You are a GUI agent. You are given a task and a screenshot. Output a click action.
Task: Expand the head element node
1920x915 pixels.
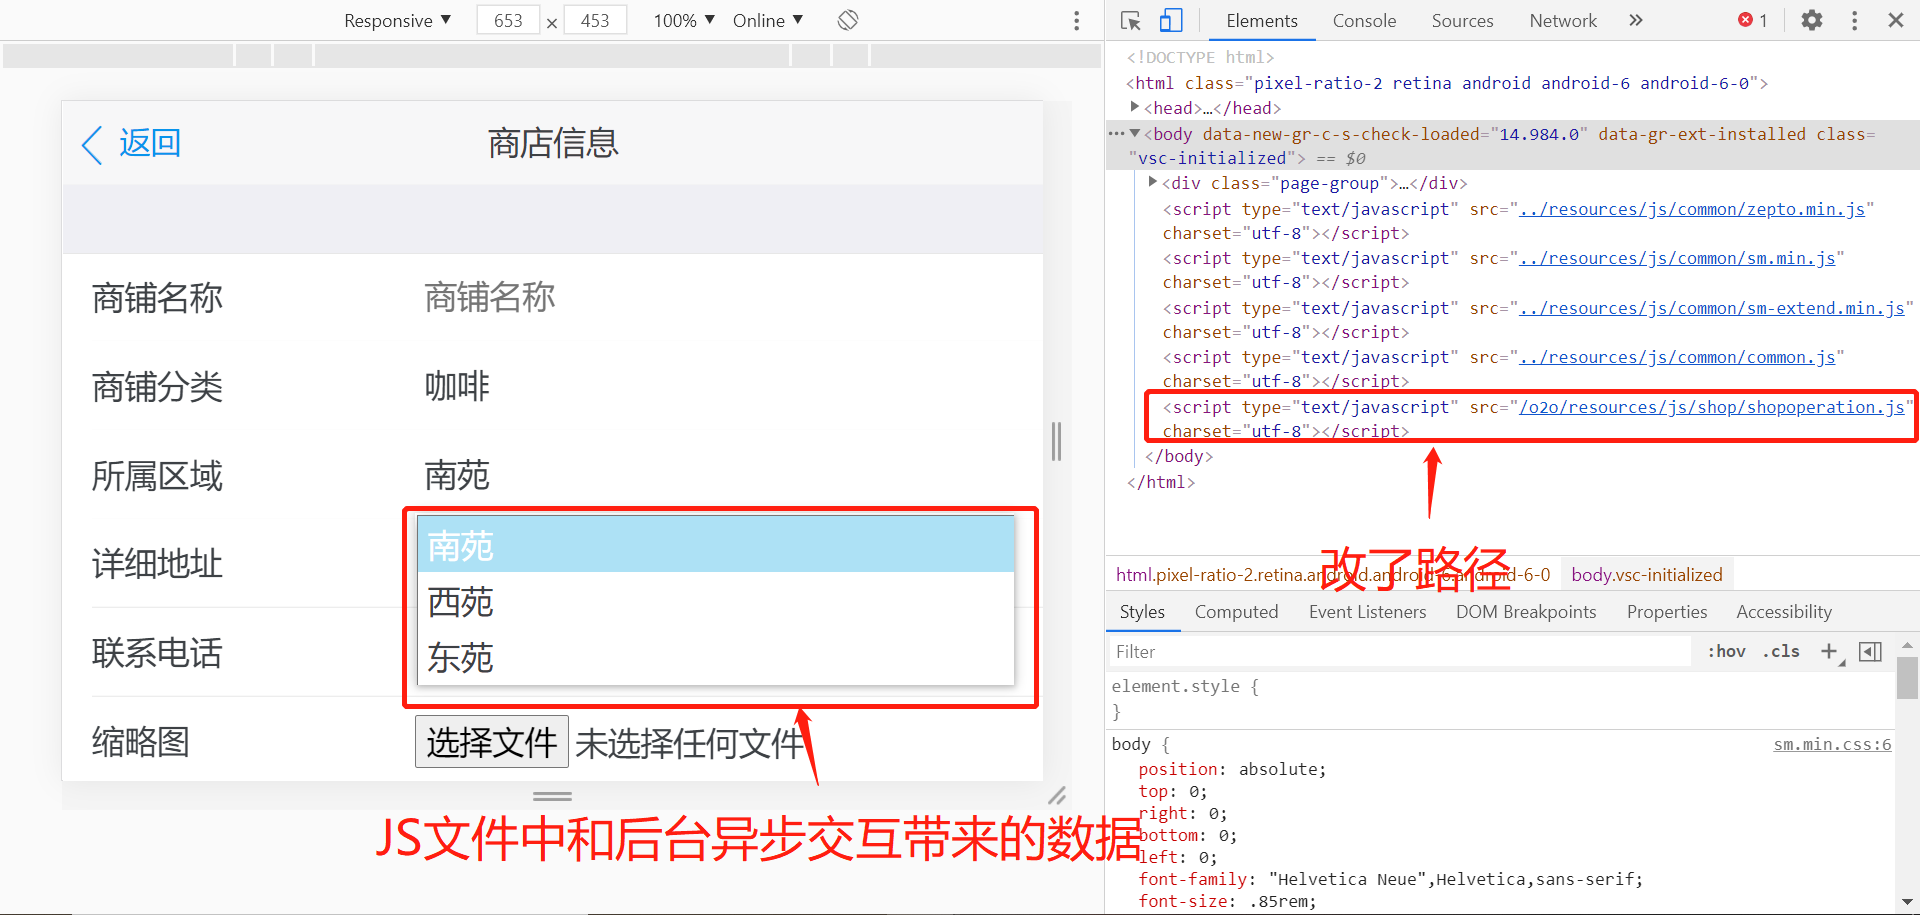(x=1134, y=106)
